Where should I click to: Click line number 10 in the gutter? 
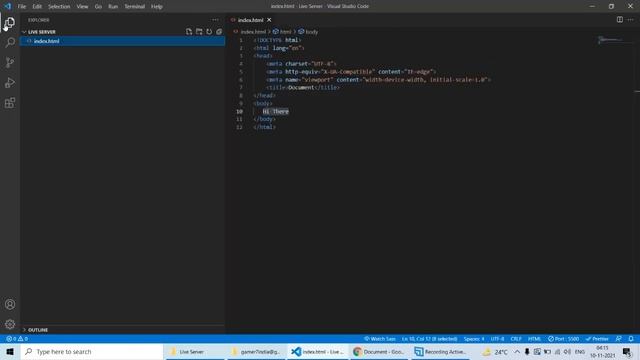click(x=239, y=111)
